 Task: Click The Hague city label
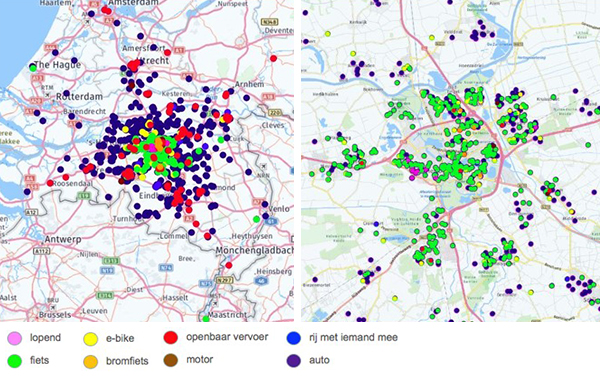57,65
